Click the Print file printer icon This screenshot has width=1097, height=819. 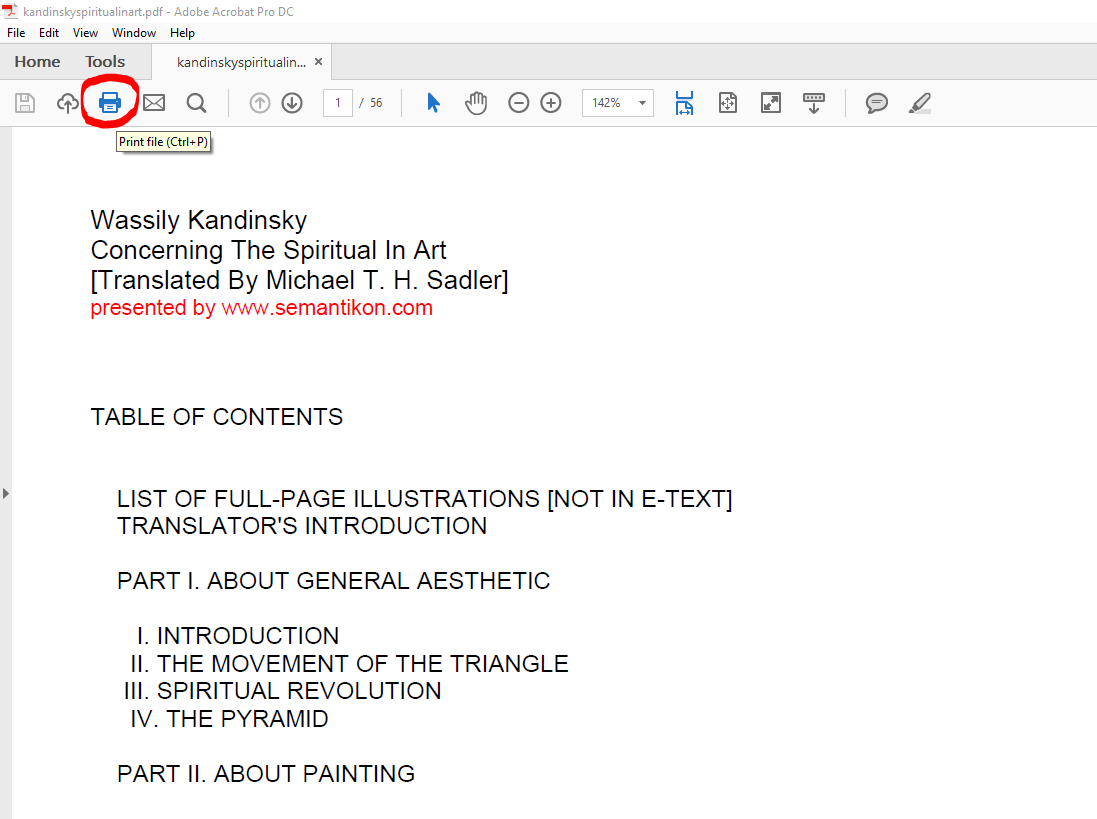(110, 103)
